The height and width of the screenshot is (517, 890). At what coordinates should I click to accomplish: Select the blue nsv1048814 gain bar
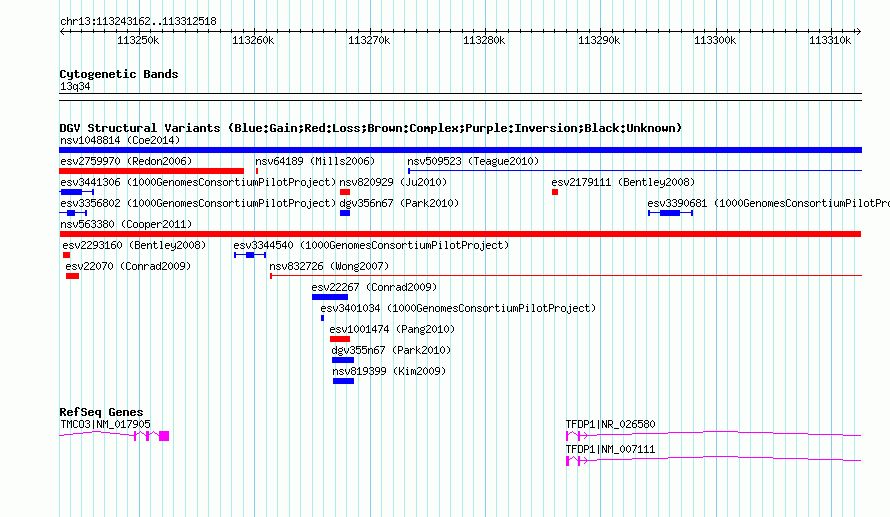460,150
